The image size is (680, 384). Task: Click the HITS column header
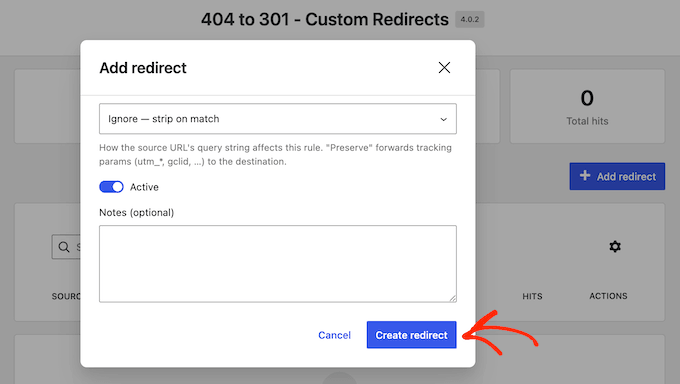(532, 296)
